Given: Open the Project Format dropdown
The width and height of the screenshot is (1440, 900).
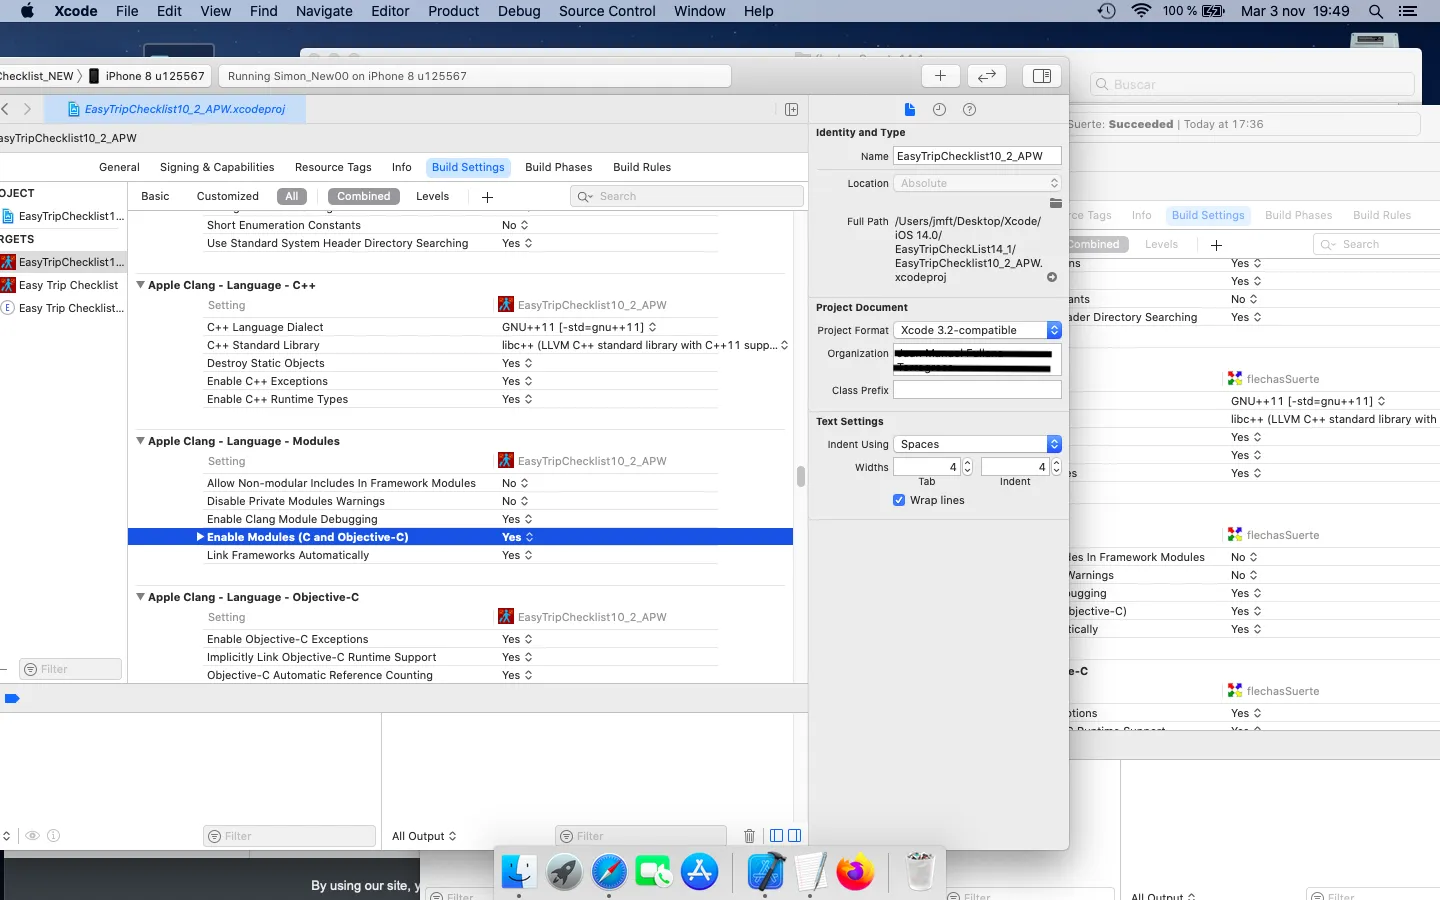Looking at the screenshot, I should (x=977, y=330).
